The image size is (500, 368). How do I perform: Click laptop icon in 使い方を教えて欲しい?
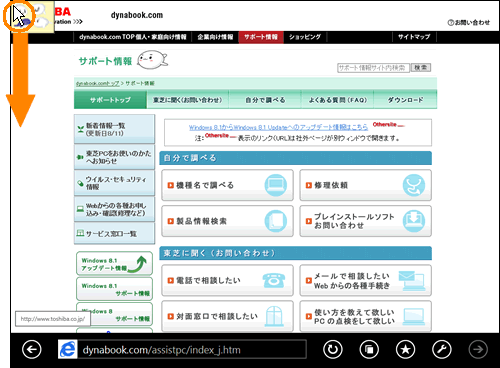coord(414,316)
